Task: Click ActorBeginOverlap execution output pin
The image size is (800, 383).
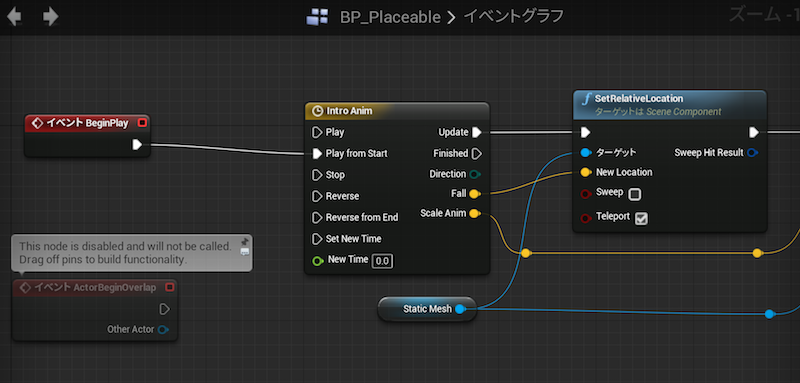Action: [164, 309]
